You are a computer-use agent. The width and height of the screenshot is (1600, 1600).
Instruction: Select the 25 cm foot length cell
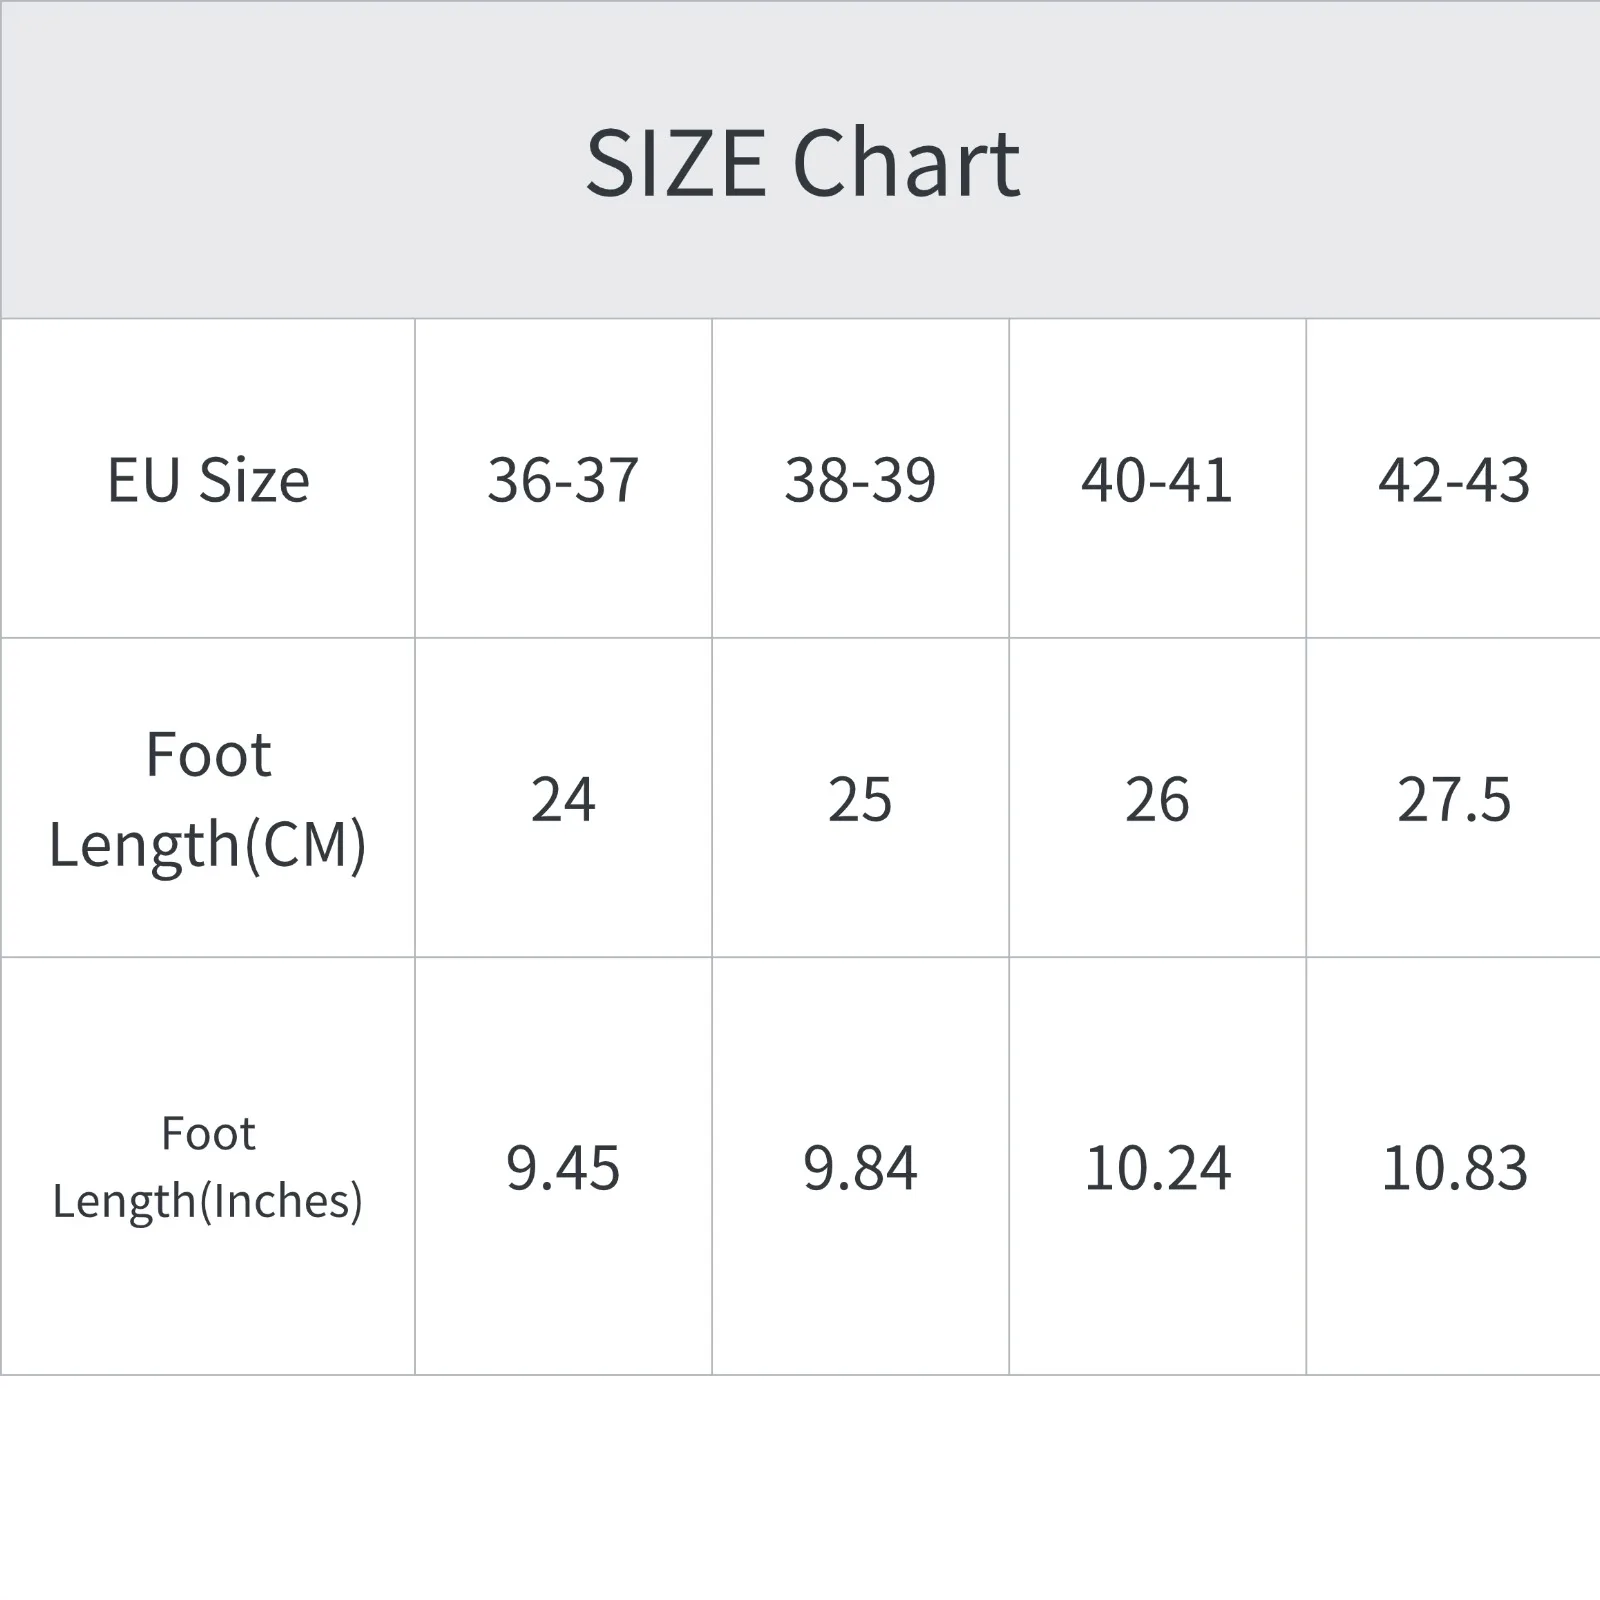pyautogui.click(x=860, y=800)
